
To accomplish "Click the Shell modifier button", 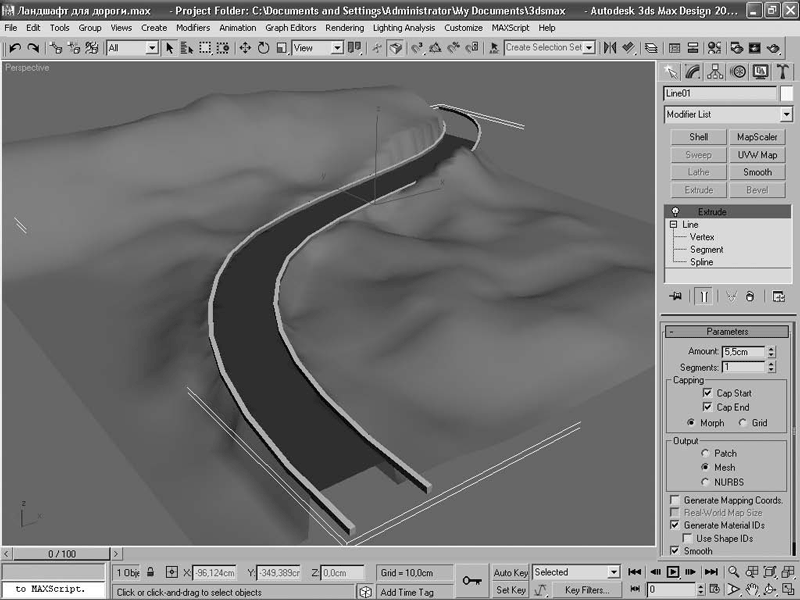I will click(698, 137).
